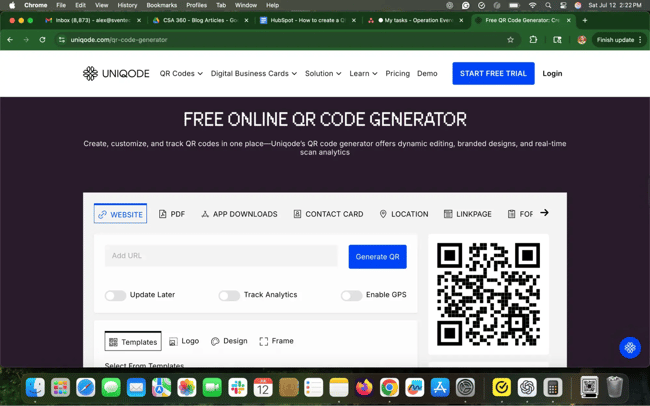Switch to the PDF QR type
The height and width of the screenshot is (406, 650).
[x=172, y=214]
